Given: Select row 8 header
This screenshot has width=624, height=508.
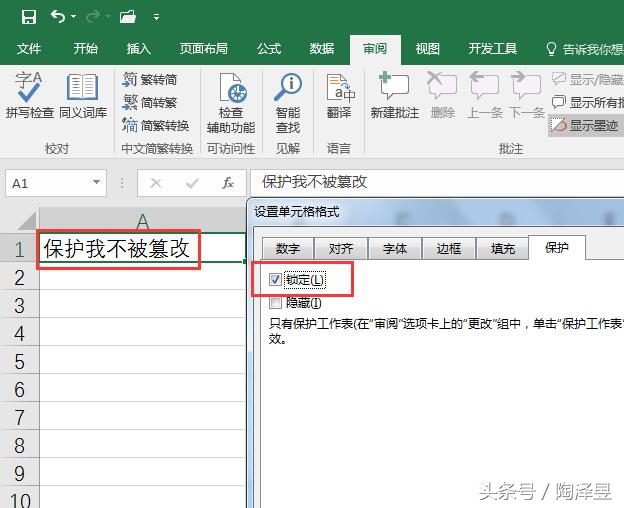Looking at the screenshot, I should pos(19,445).
